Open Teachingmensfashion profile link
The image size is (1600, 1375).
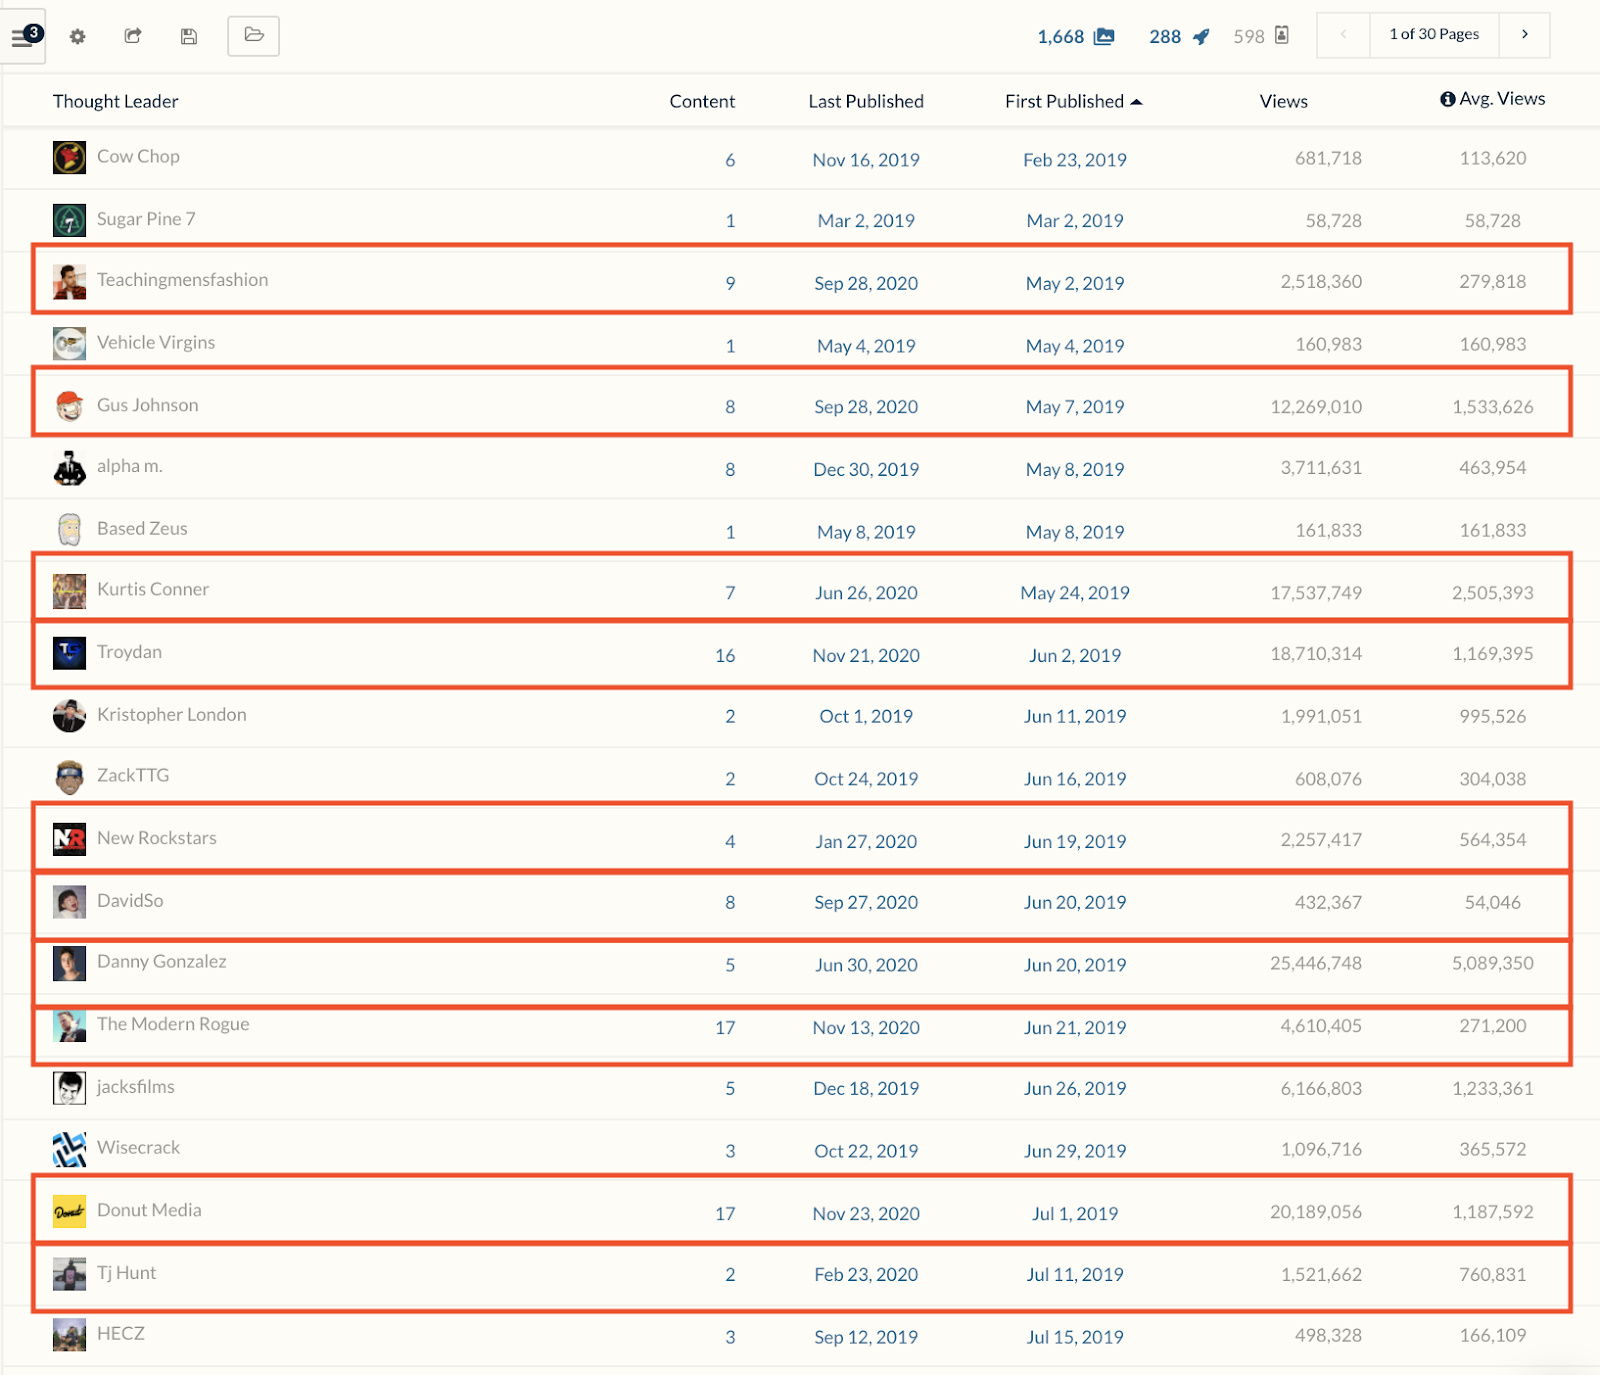(x=182, y=280)
